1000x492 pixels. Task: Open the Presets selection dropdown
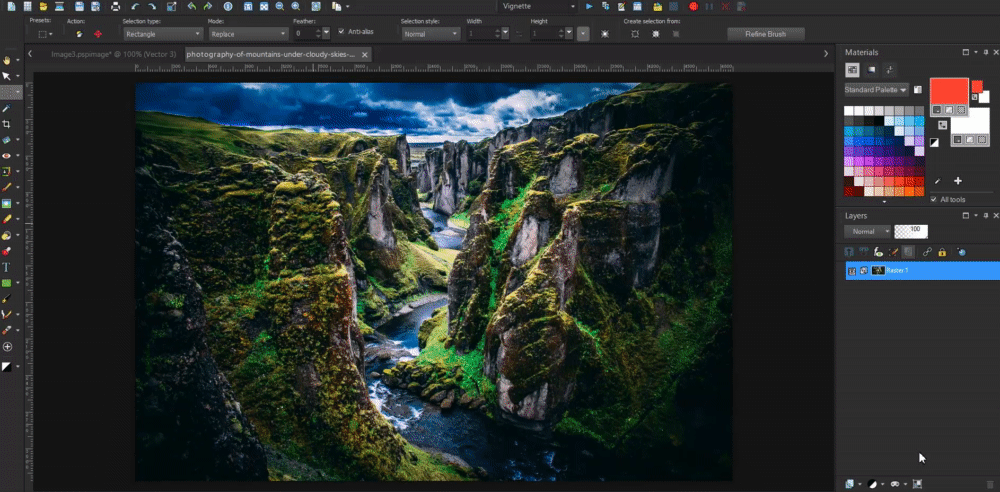45,34
